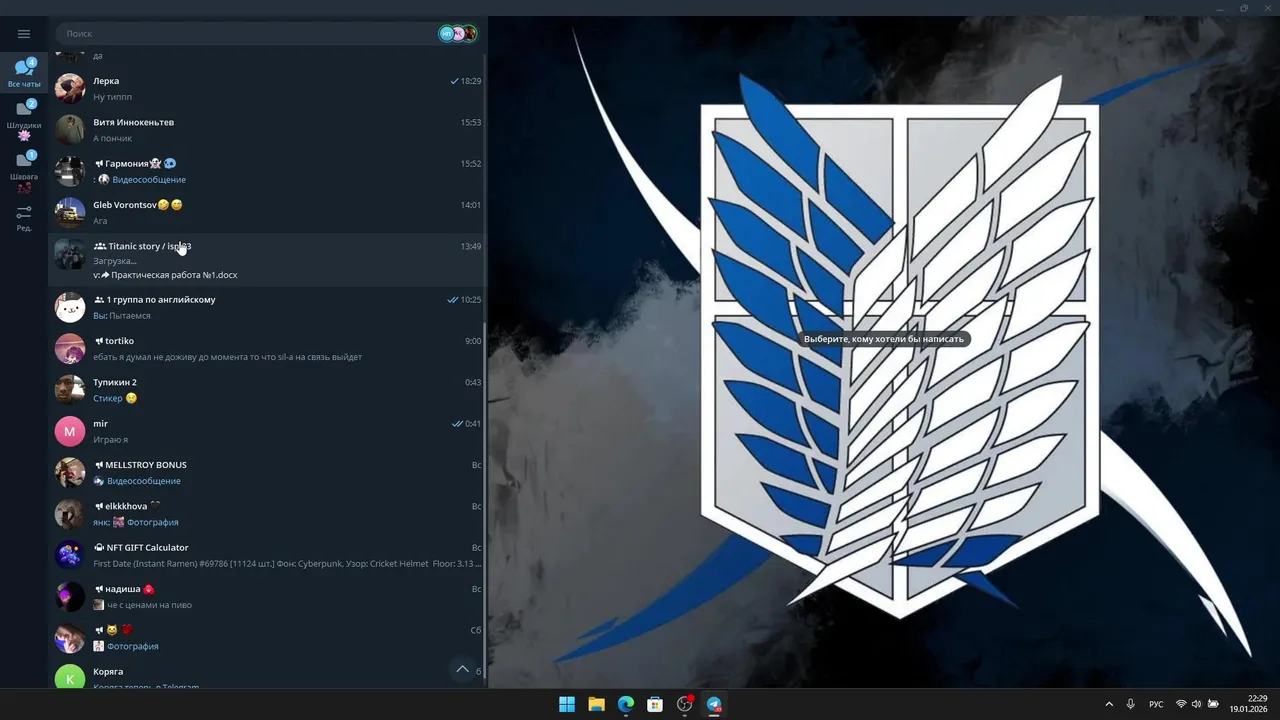The height and width of the screenshot is (720, 1280).
Task: Click "Видеосообщение" preview under MELLSTROY BONUS
Action: tap(144, 481)
